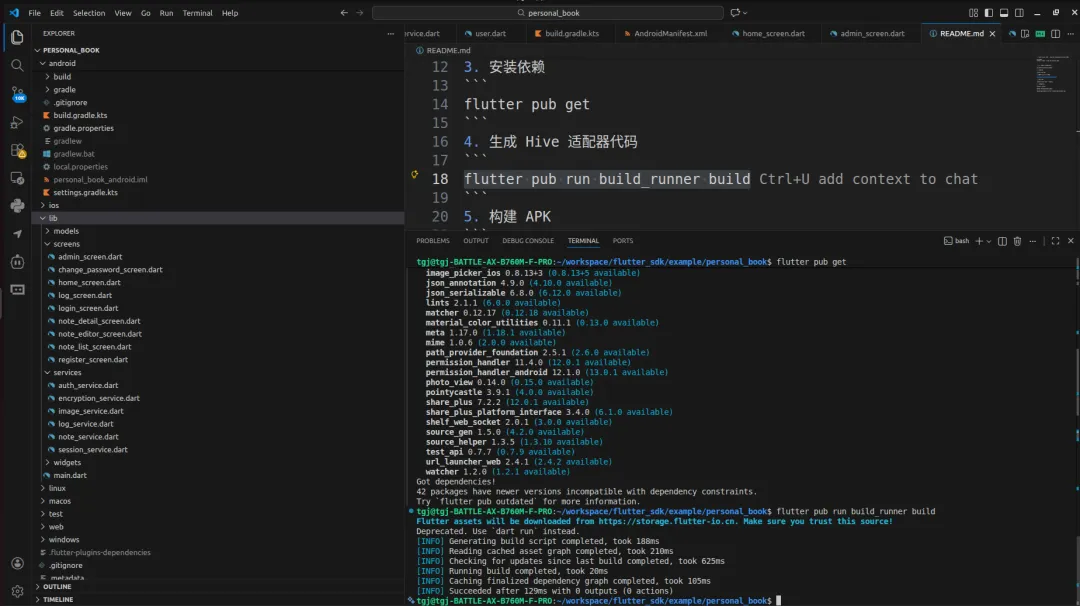The image size is (1080, 606).
Task: Open the Extensions view
Action: pyautogui.click(x=17, y=150)
